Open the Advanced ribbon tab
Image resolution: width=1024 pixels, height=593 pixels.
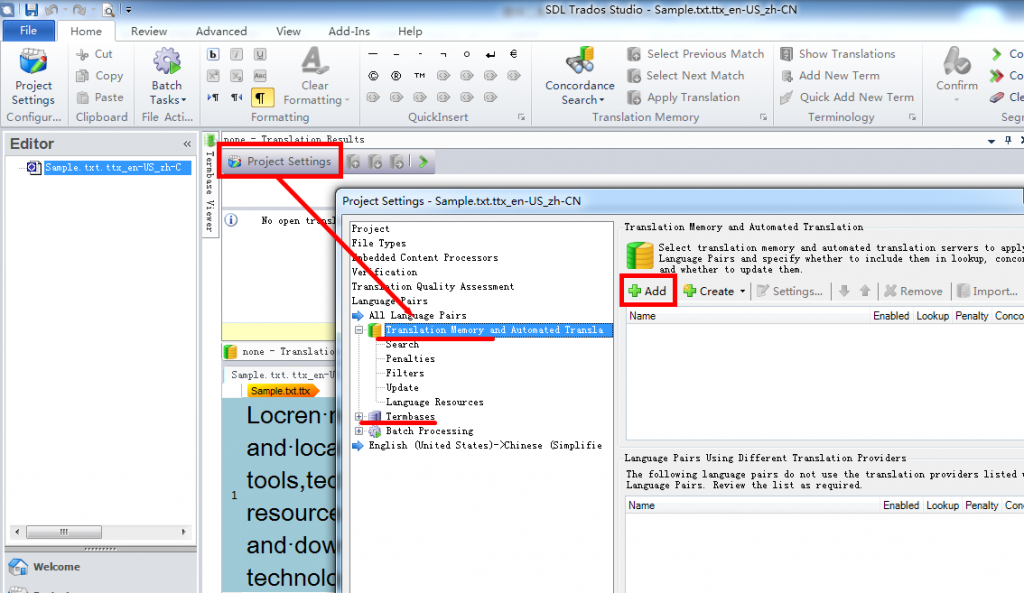coord(221,31)
